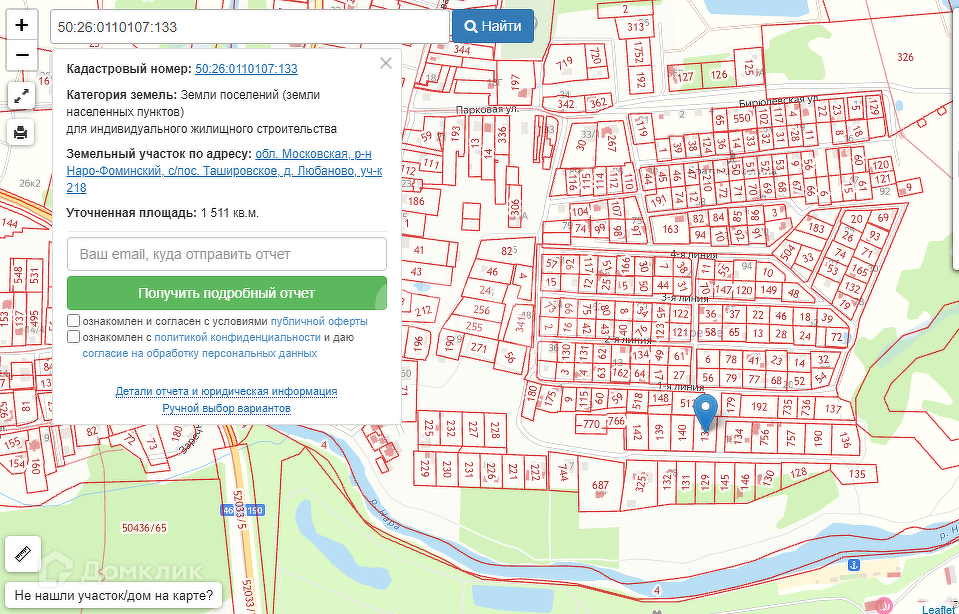The width and height of the screenshot is (959, 614).
Task: Zoom out with the minus button
Action: [x=22, y=55]
